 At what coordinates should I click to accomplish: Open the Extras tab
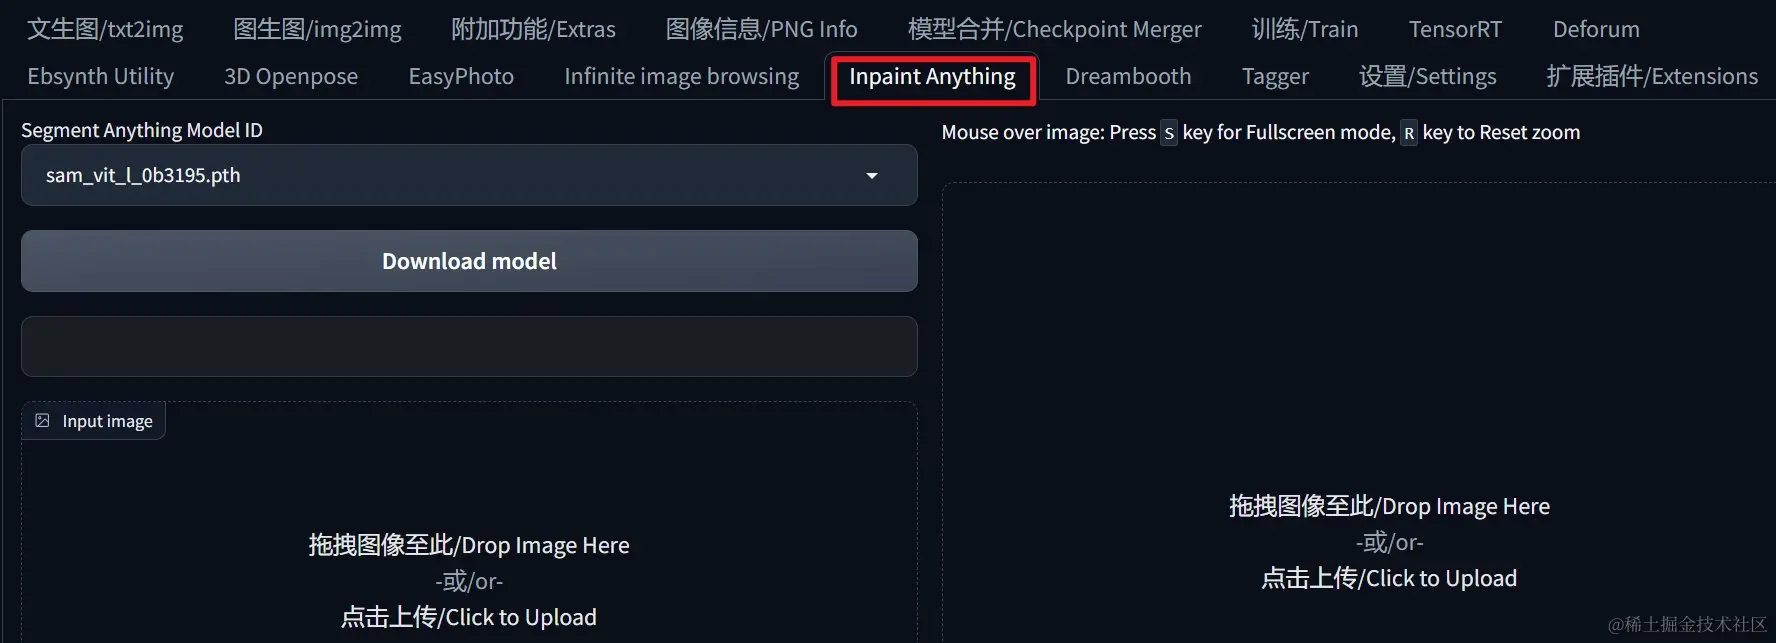tap(533, 29)
